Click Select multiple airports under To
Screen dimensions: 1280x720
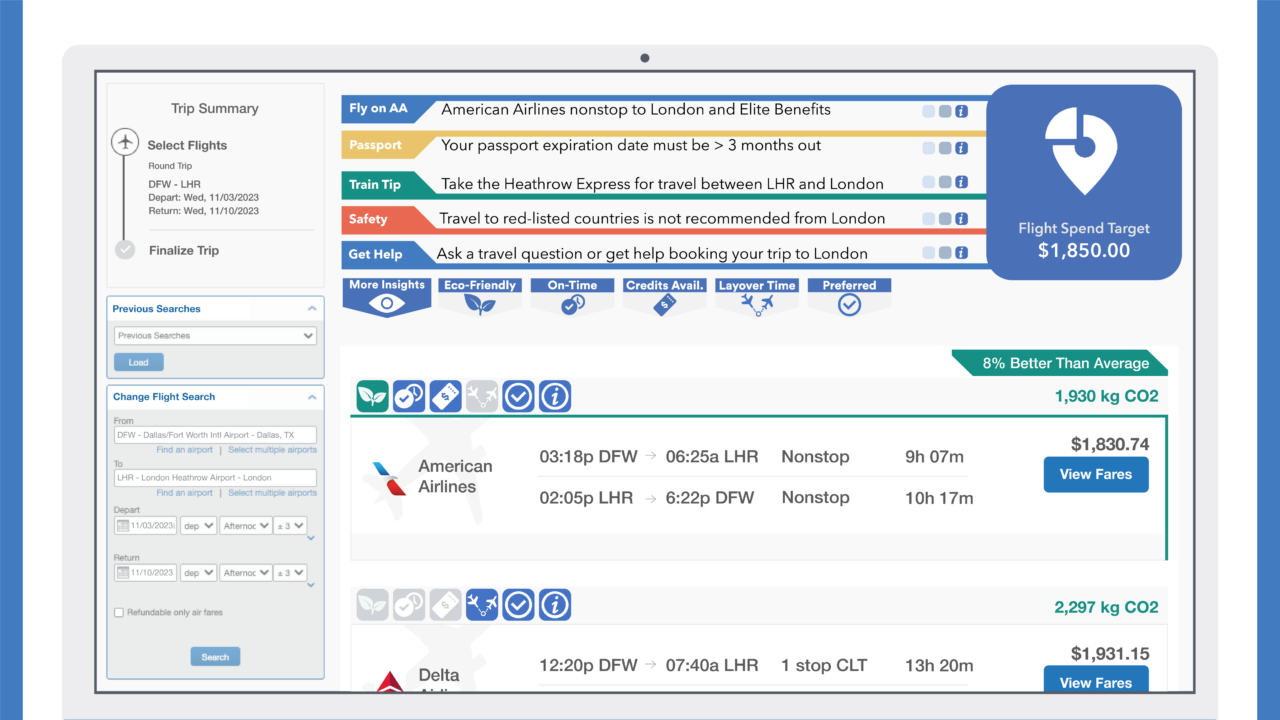point(272,493)
